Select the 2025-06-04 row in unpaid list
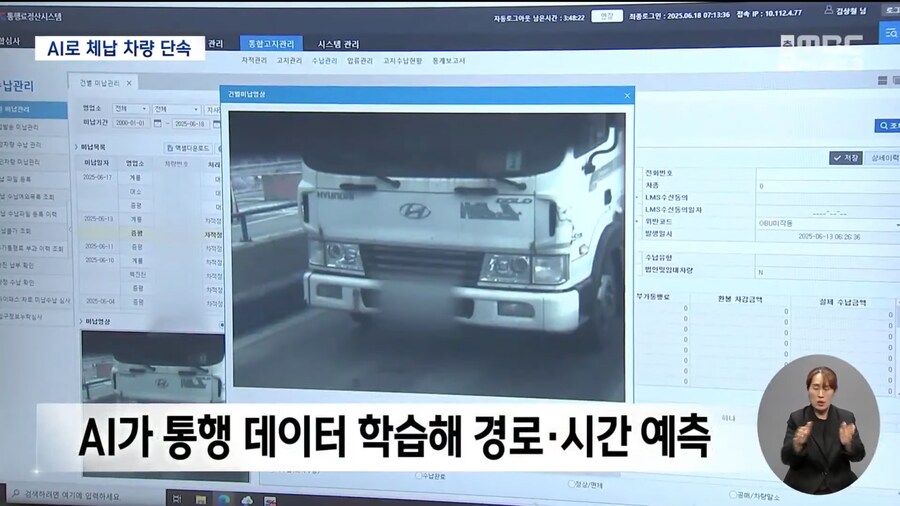Viewport: 900px width, 506px height. [x=151, y=301]
